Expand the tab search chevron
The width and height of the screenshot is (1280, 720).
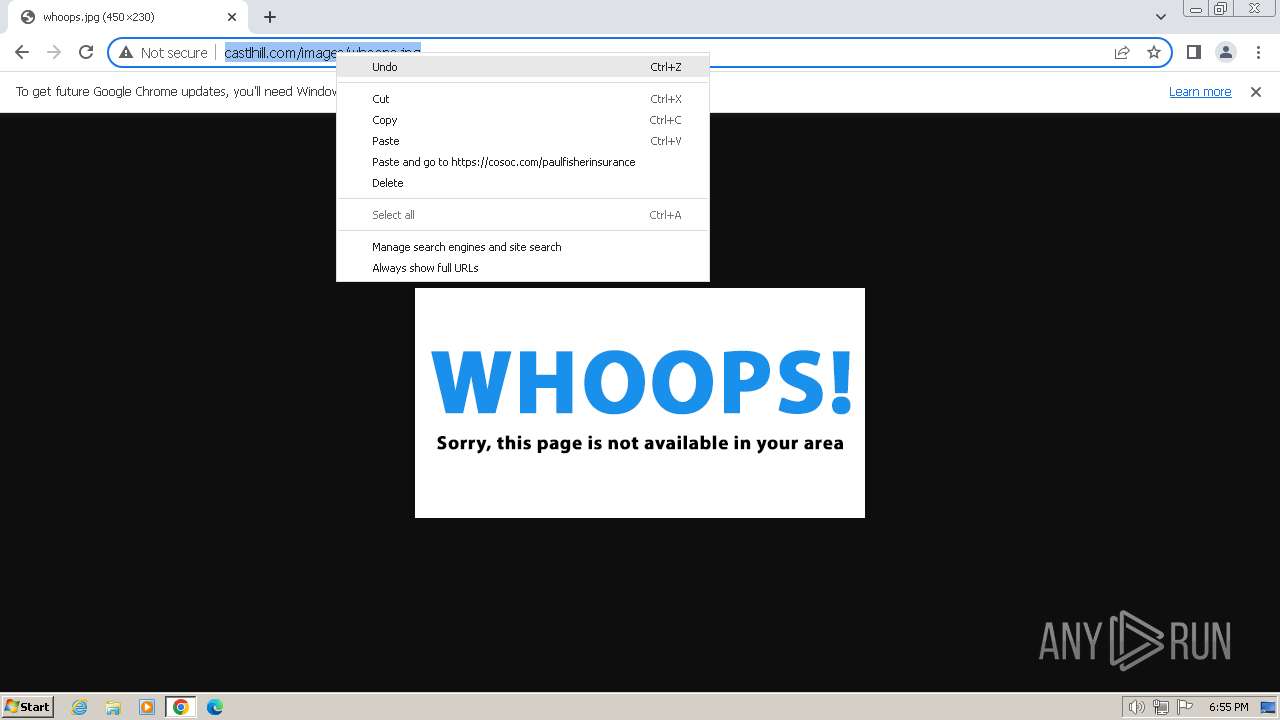(1161, 17)
